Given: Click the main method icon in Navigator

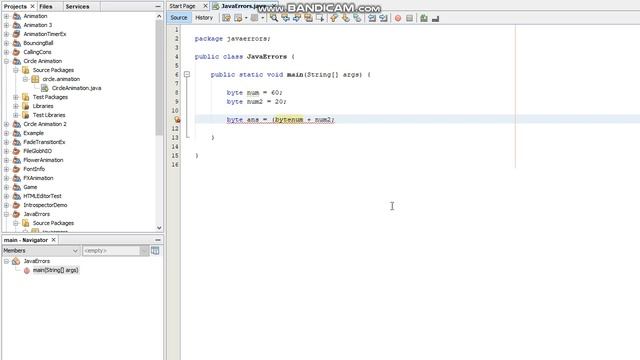Looking at the screenshot, I should point(27,270).
